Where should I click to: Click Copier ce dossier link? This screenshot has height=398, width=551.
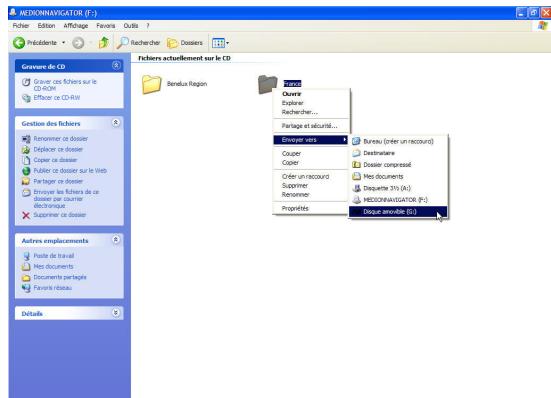(55, 160)
